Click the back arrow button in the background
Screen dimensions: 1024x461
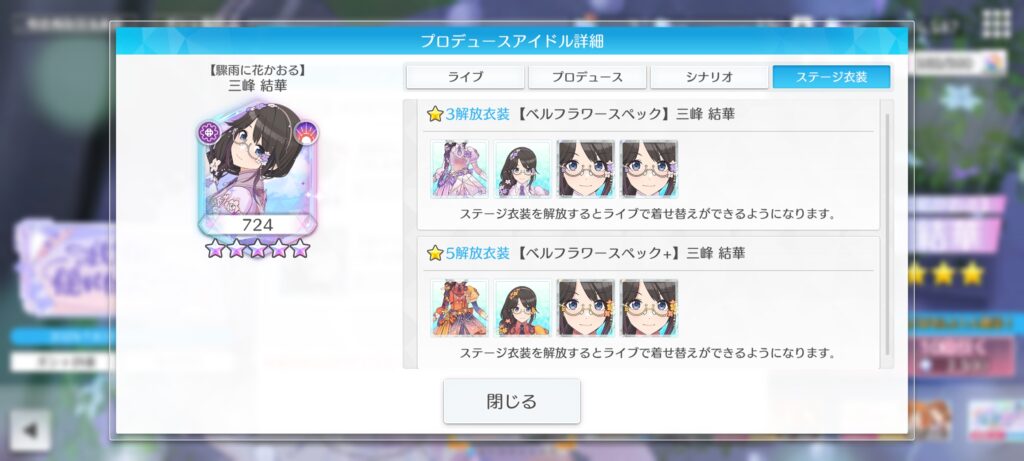click(30, 430)
